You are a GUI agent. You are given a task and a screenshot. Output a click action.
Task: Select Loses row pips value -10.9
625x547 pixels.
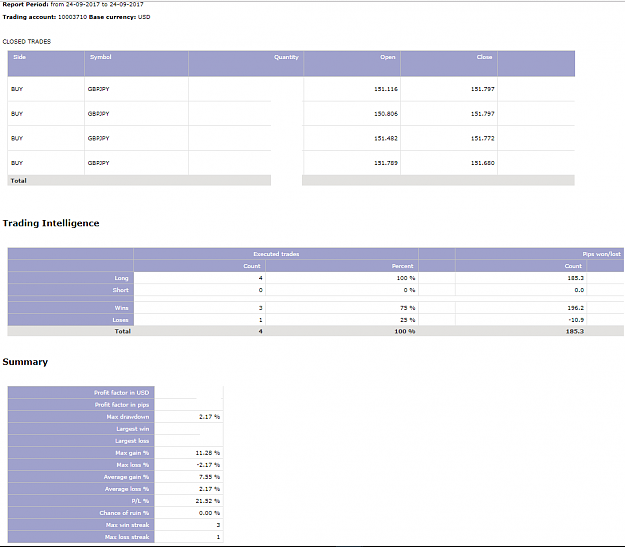tap(576, 320)
